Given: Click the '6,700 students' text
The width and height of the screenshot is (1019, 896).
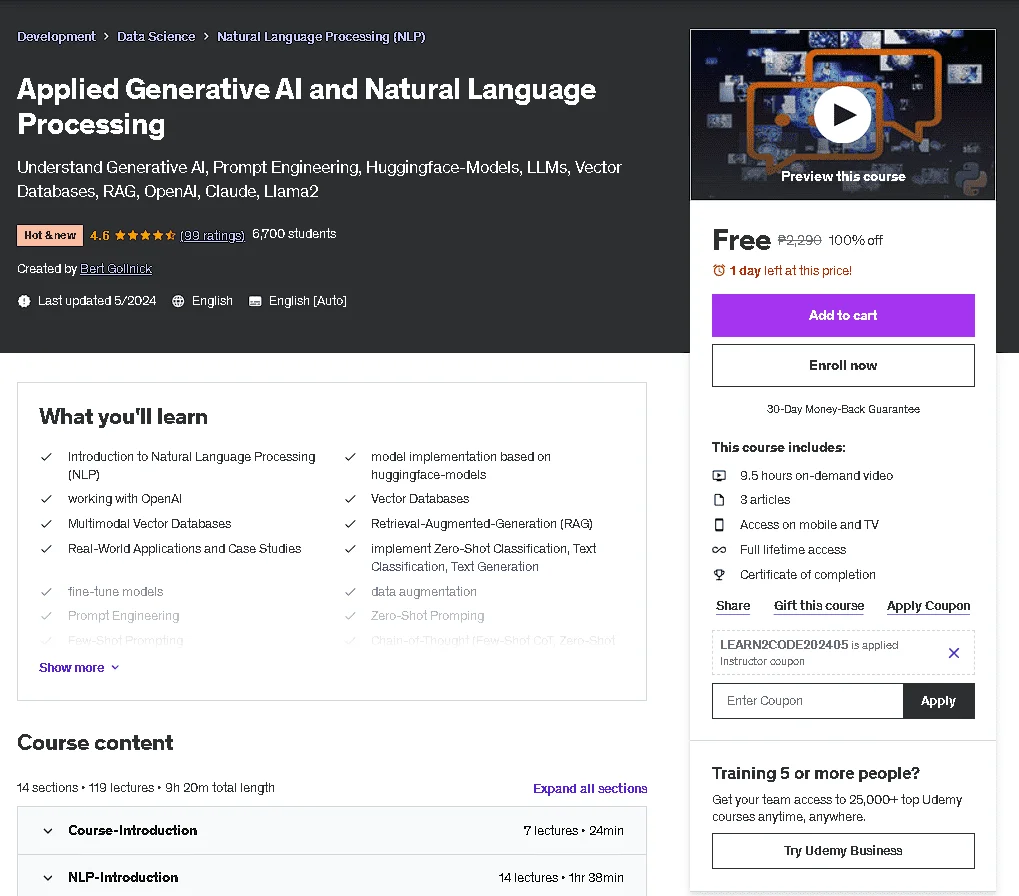Looking at the screenshot, I should pos(294,234).
